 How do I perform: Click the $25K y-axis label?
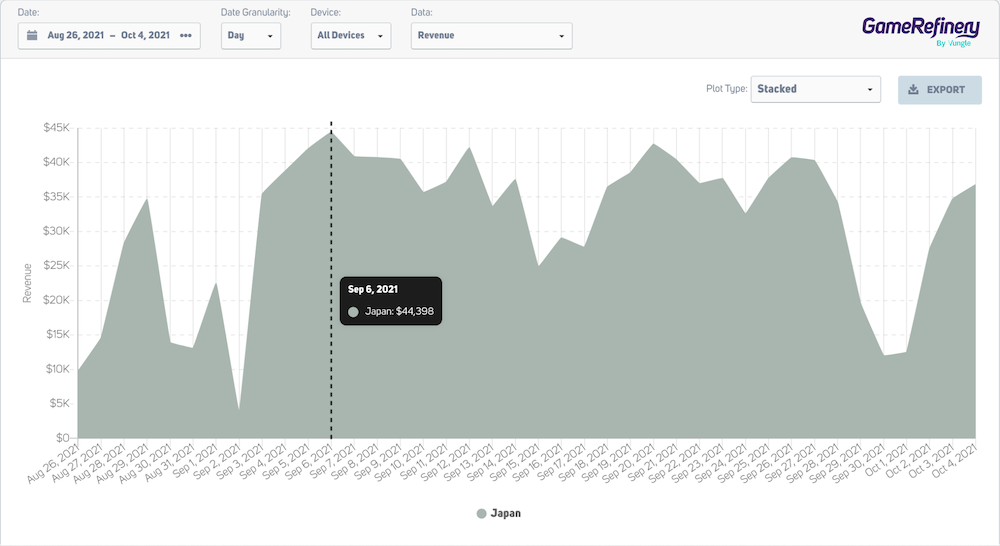click(x=57, y=265)
